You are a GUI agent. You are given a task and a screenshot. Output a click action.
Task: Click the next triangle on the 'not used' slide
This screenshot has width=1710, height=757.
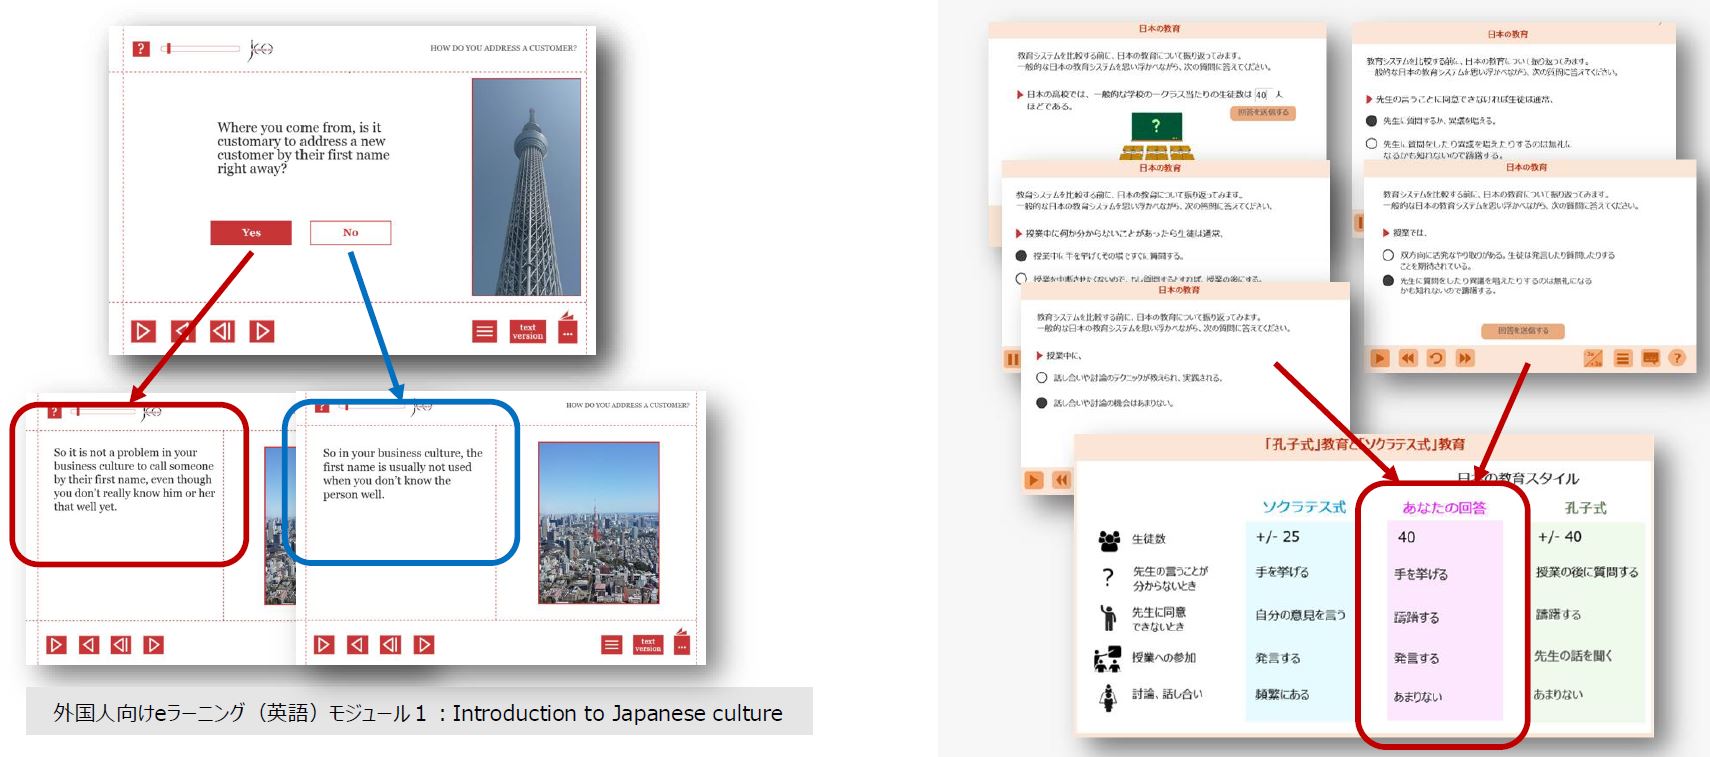pos(424,645)
